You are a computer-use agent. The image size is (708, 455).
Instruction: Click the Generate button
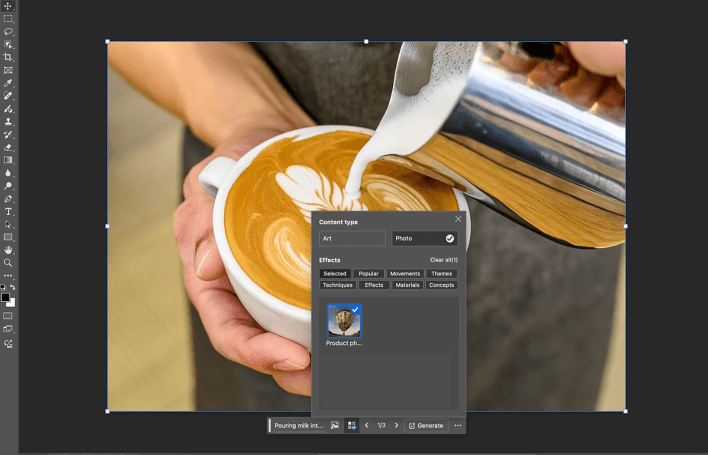[x=425, y=425]
